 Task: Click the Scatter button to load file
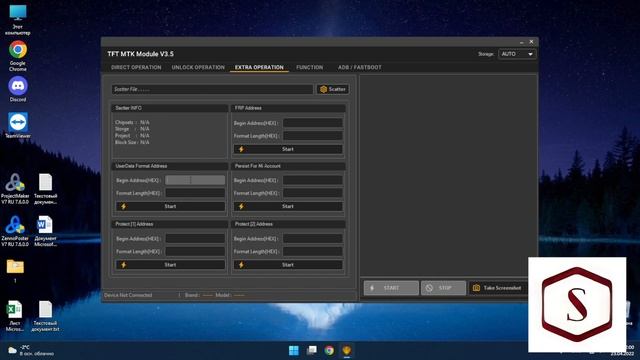click(333, 89)
